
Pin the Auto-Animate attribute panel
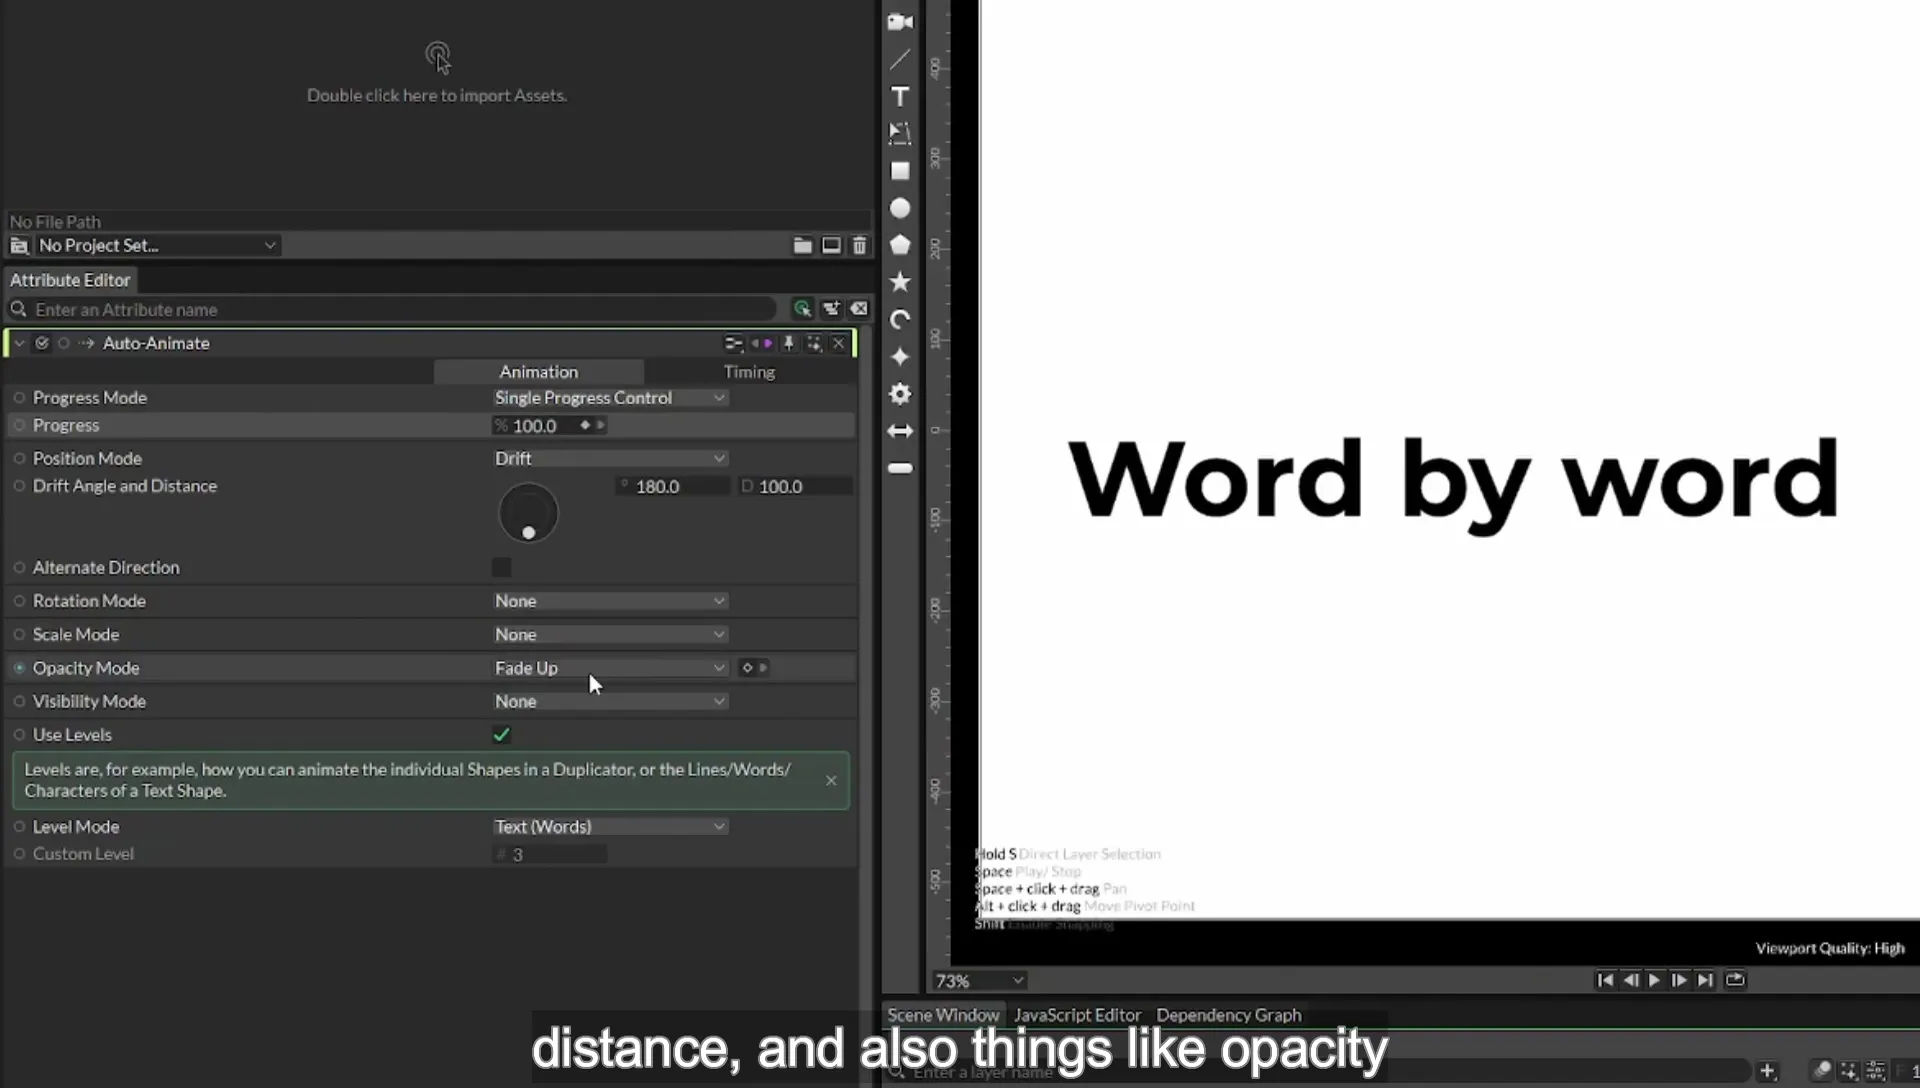[788, 343]
